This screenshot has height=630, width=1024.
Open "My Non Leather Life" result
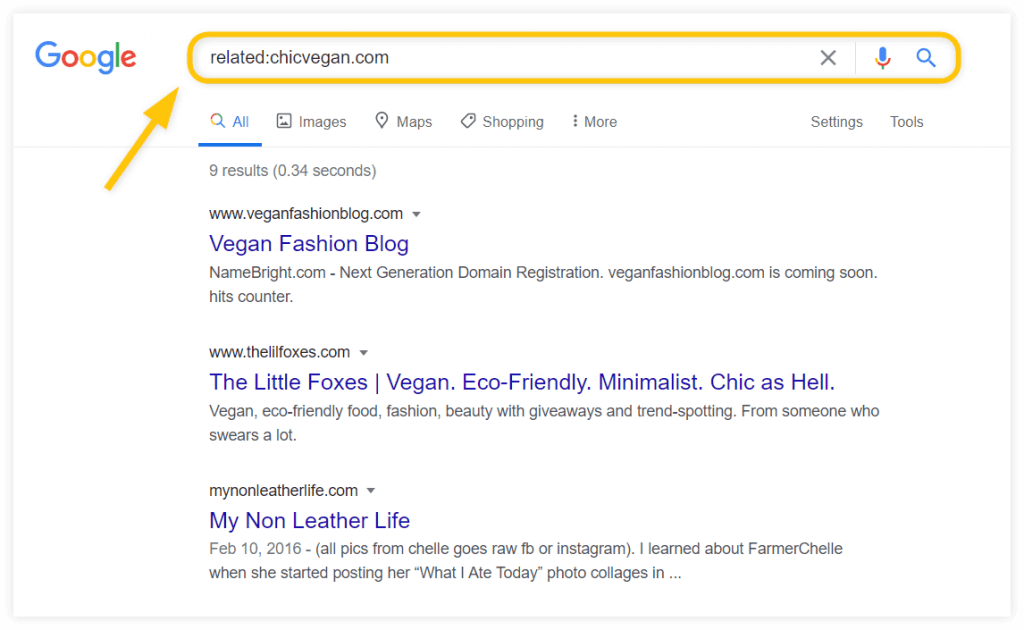(x=309, y=520)
